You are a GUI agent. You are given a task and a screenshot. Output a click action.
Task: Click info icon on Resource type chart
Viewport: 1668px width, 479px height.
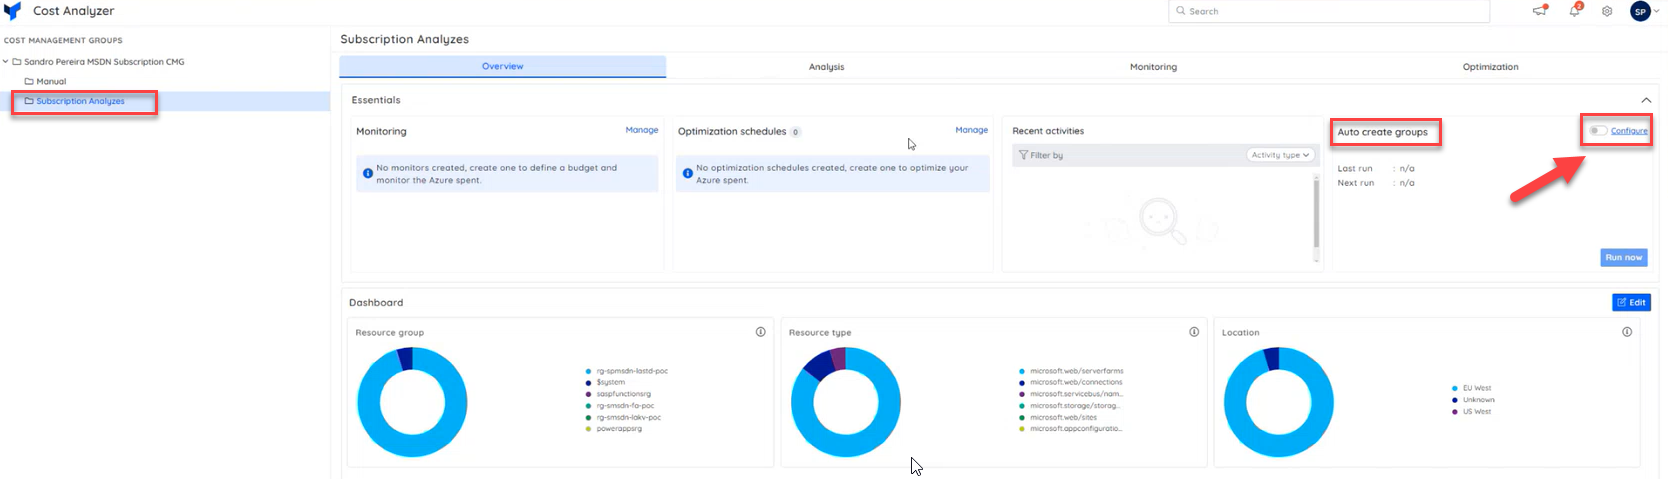(x=1193, y=332)
